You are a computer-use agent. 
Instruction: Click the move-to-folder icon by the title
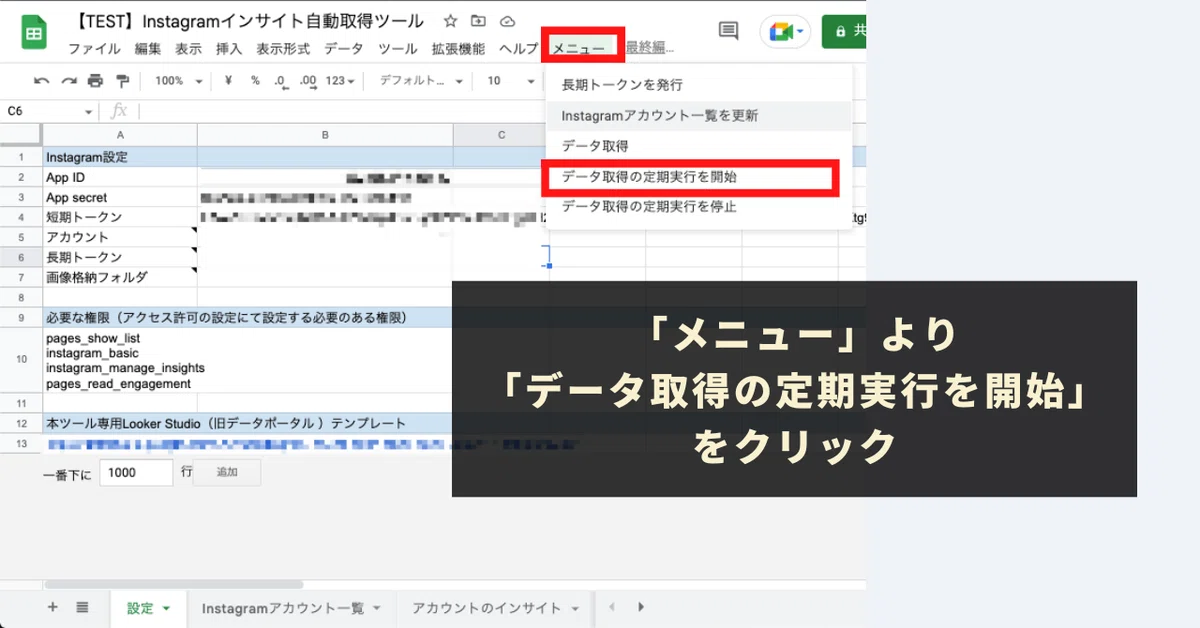click(478, 21)
